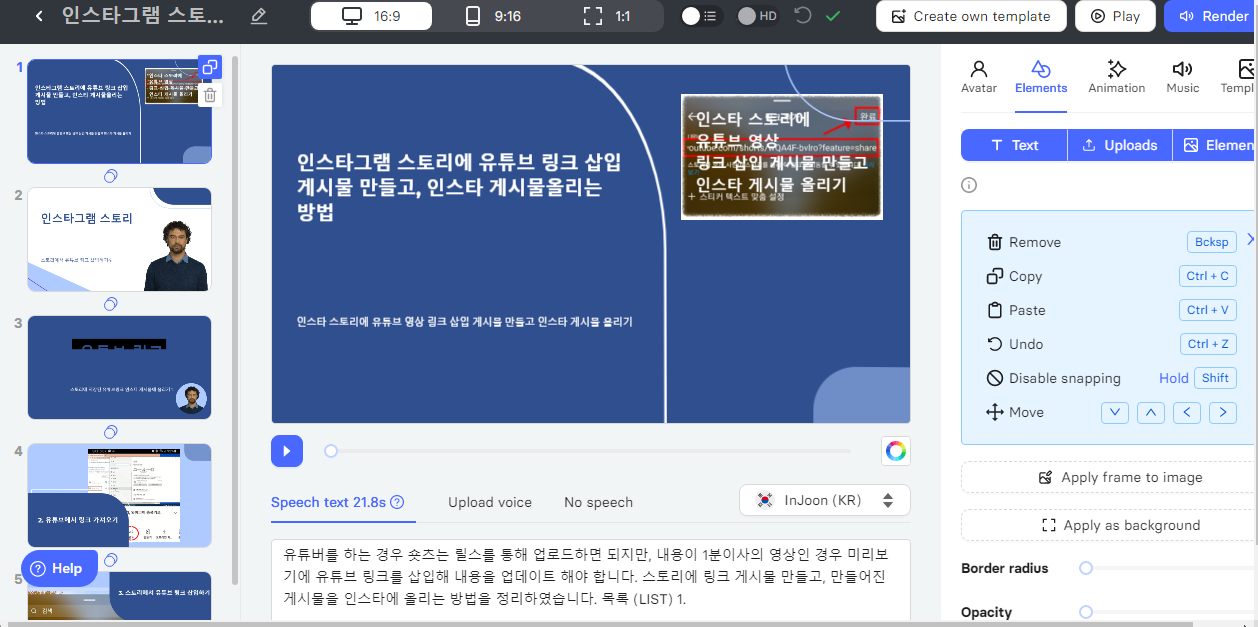
Task: Click the green checkmark saved icon
Action: click(832, 16)
